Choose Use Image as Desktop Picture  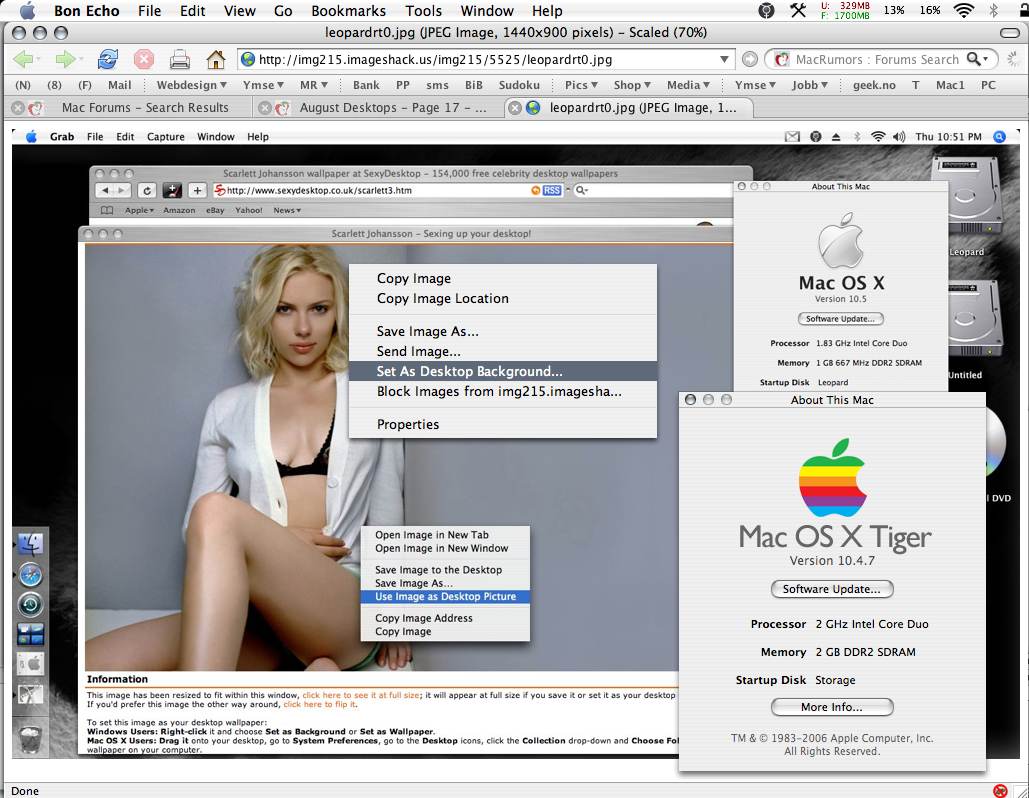point(445,597)
